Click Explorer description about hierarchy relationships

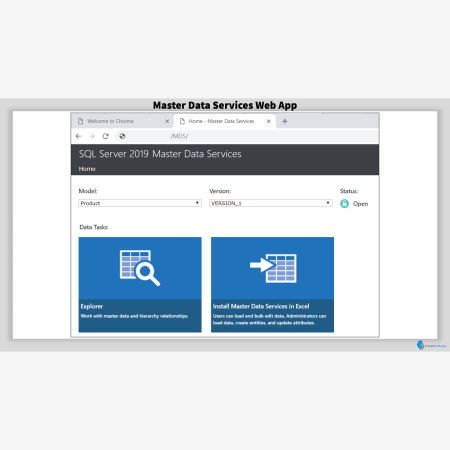(135, 316)
